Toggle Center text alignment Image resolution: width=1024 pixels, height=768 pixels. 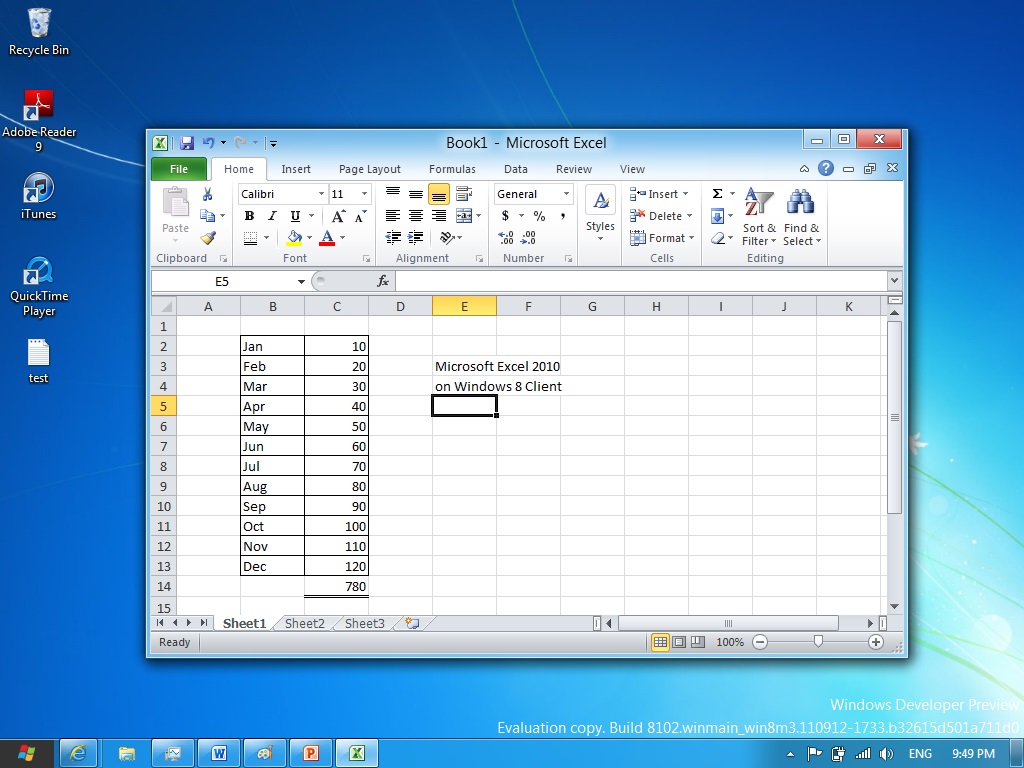point(415,216)
